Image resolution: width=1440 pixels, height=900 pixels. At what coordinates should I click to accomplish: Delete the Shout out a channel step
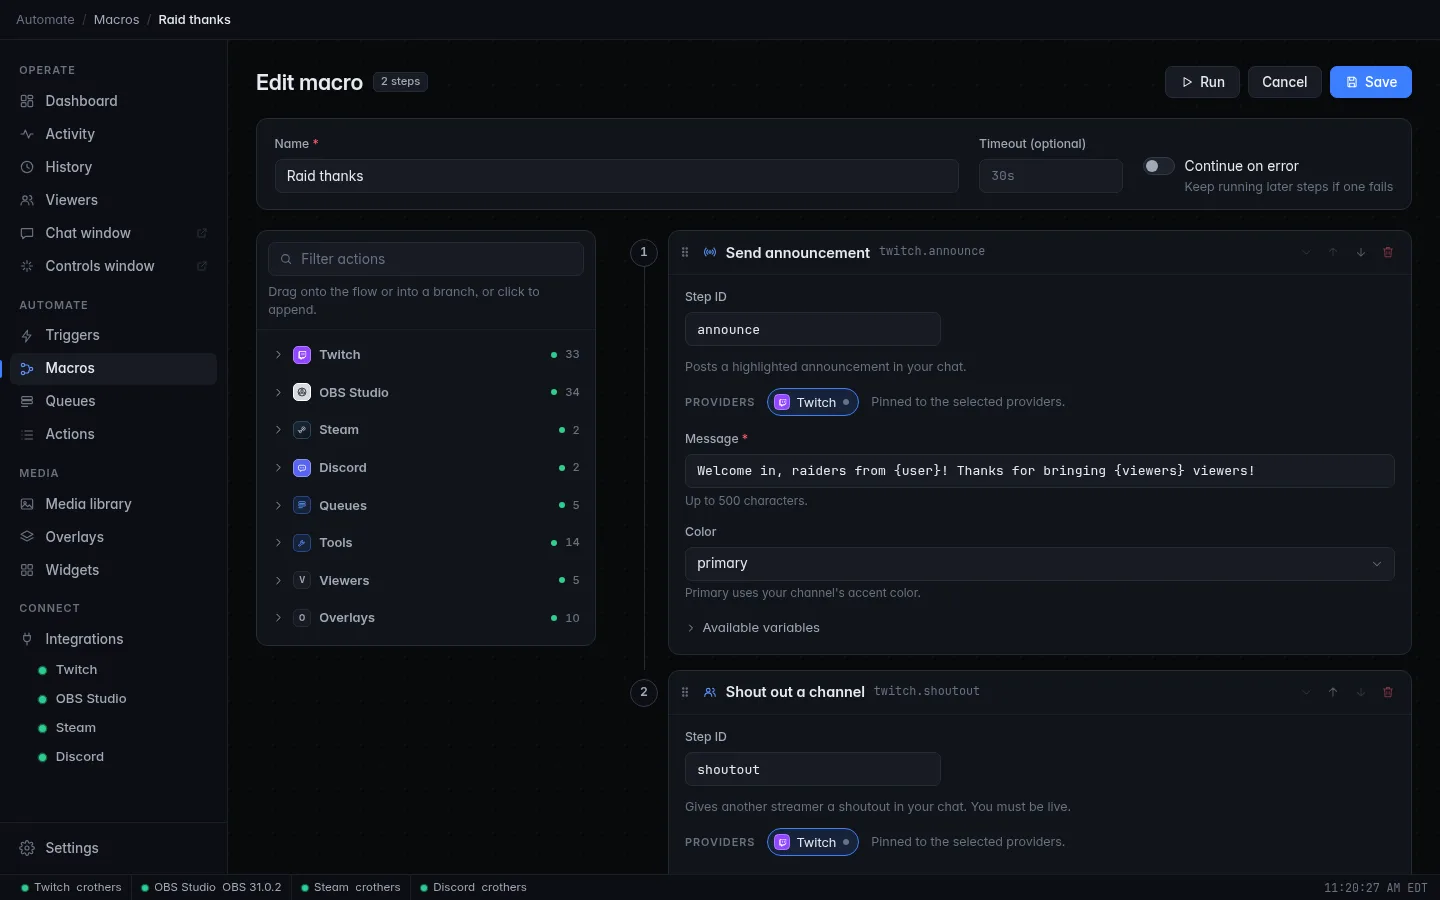(x=1388, y=692)
